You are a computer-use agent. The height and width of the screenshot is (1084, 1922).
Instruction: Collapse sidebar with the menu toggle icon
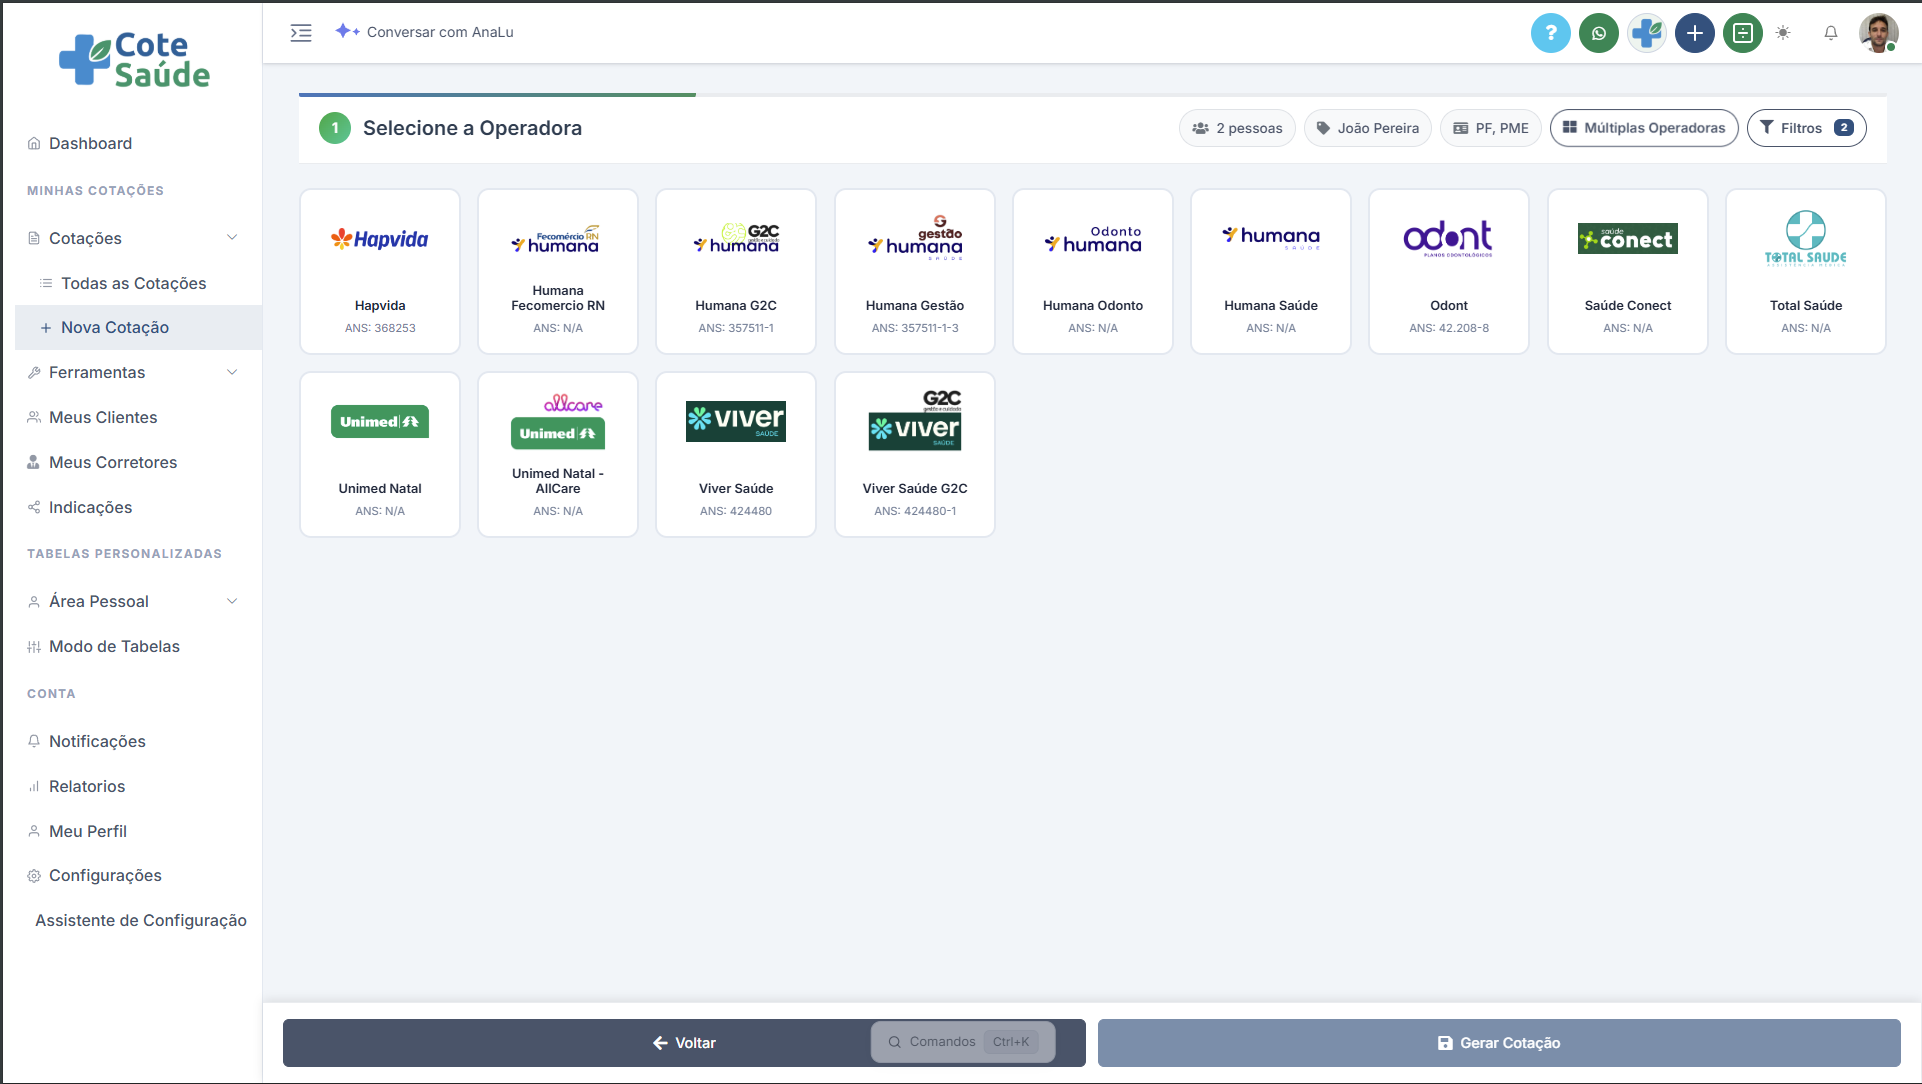301,33
